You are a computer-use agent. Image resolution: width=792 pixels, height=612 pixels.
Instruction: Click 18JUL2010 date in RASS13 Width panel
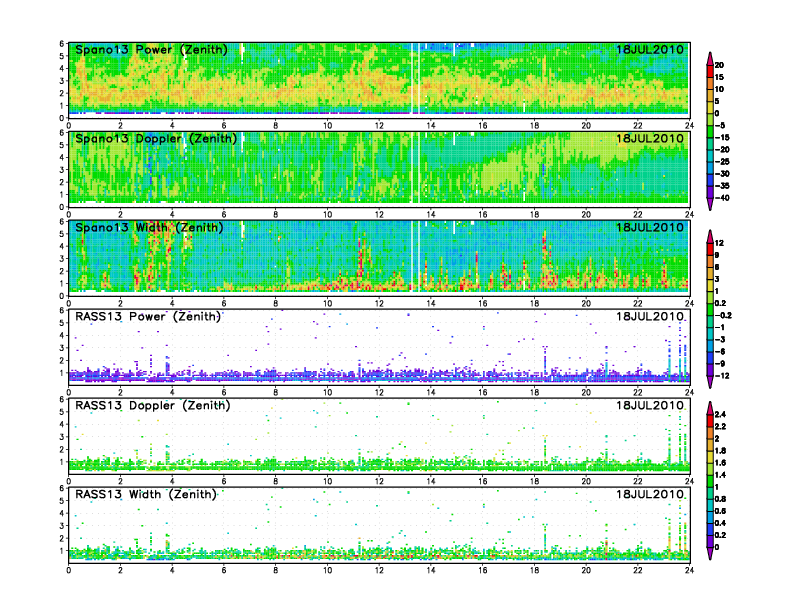tap(650, 494)
